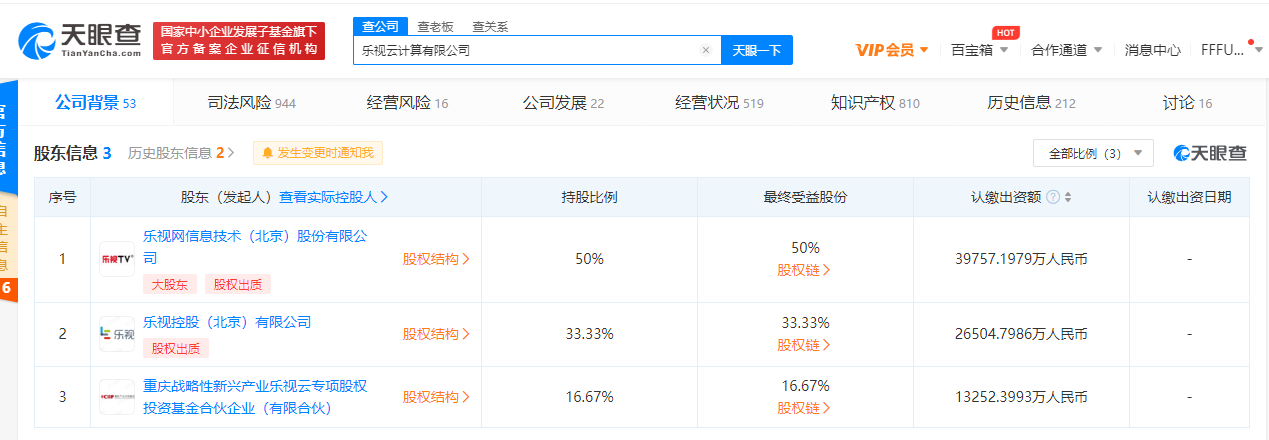Image resolution: width=1269 pixels, height=440 pixels.
Task: Expand 股权结构 for the 重庆 investment fund
Action: [436, 397]
